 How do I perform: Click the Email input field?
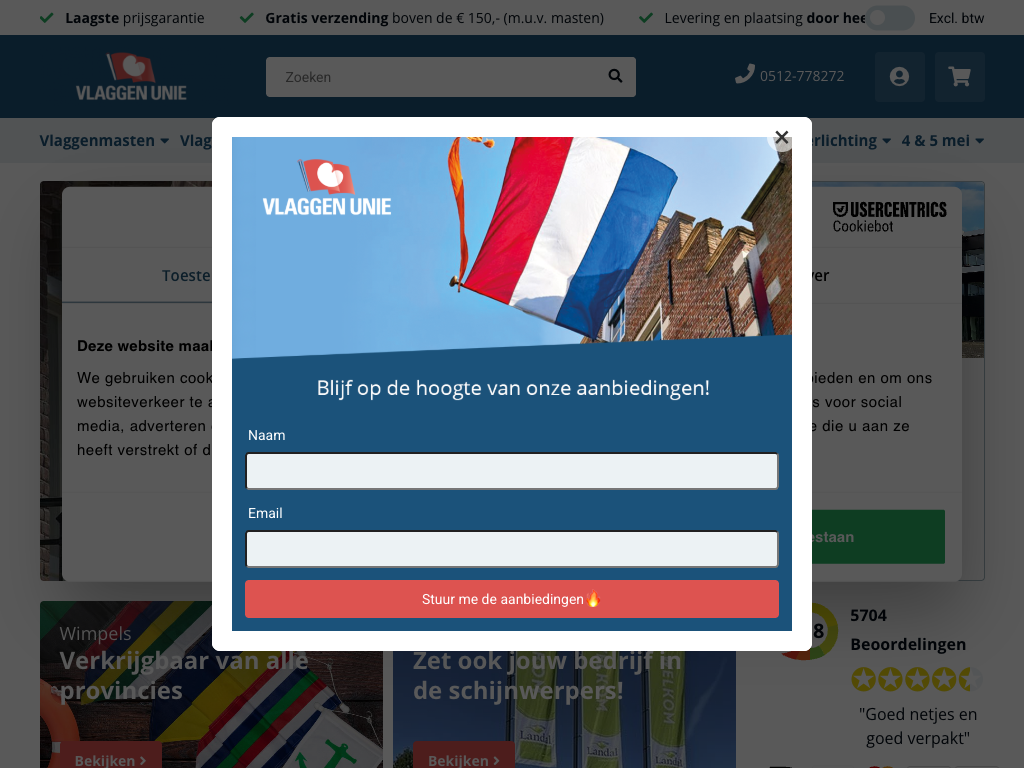512,549
